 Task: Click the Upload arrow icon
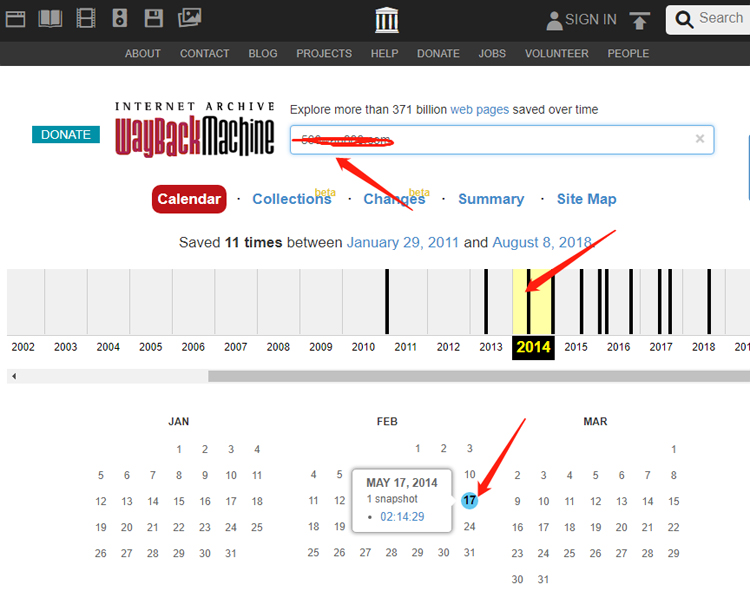(x=640, y=21)
